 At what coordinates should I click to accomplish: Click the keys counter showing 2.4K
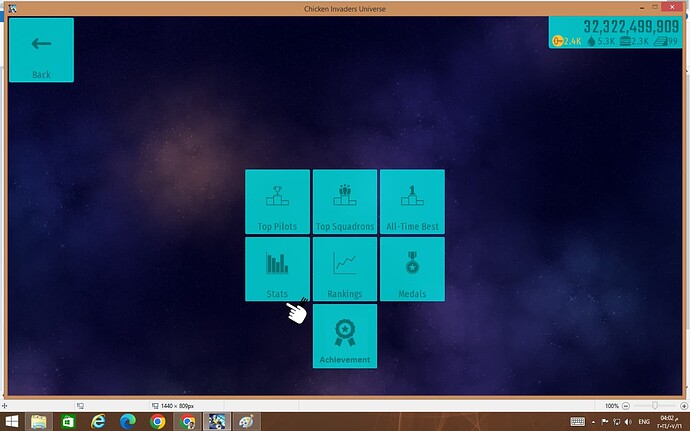point(567,41)
